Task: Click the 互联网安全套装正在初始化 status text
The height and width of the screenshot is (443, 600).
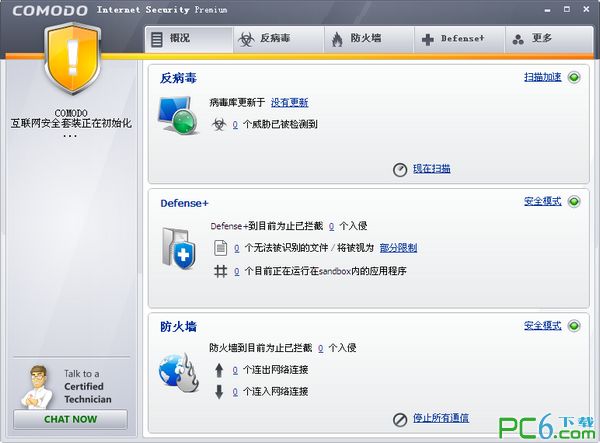Action: [71, 123]
